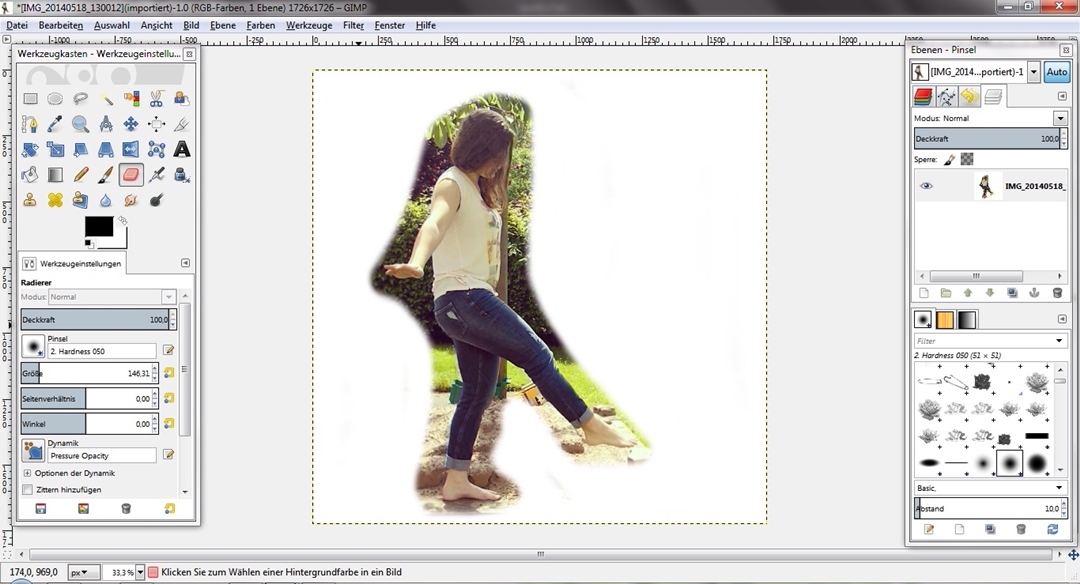Select the Ellipse Select tool
This screenshot has height=584, width=1080.
(x=55, y=99)
